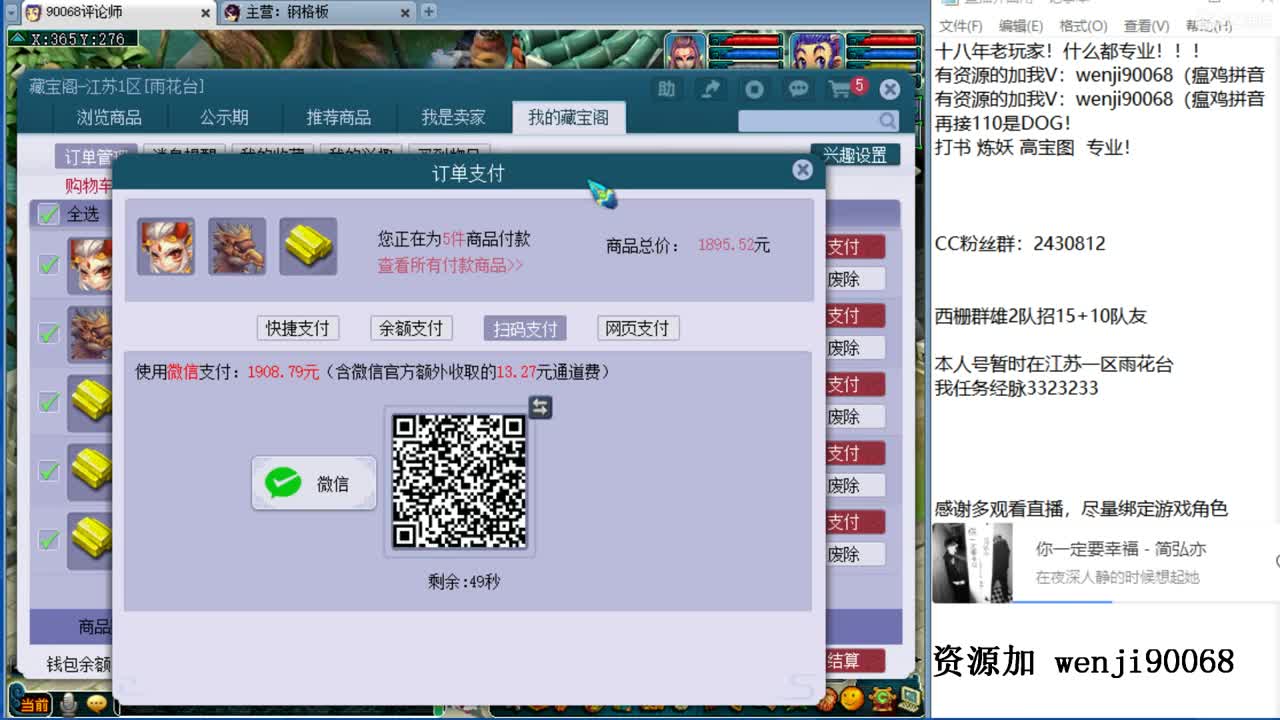This screenshot has height=720, width=1280.
Task: Open a new tab with plus button
Action: pos(429,12)
